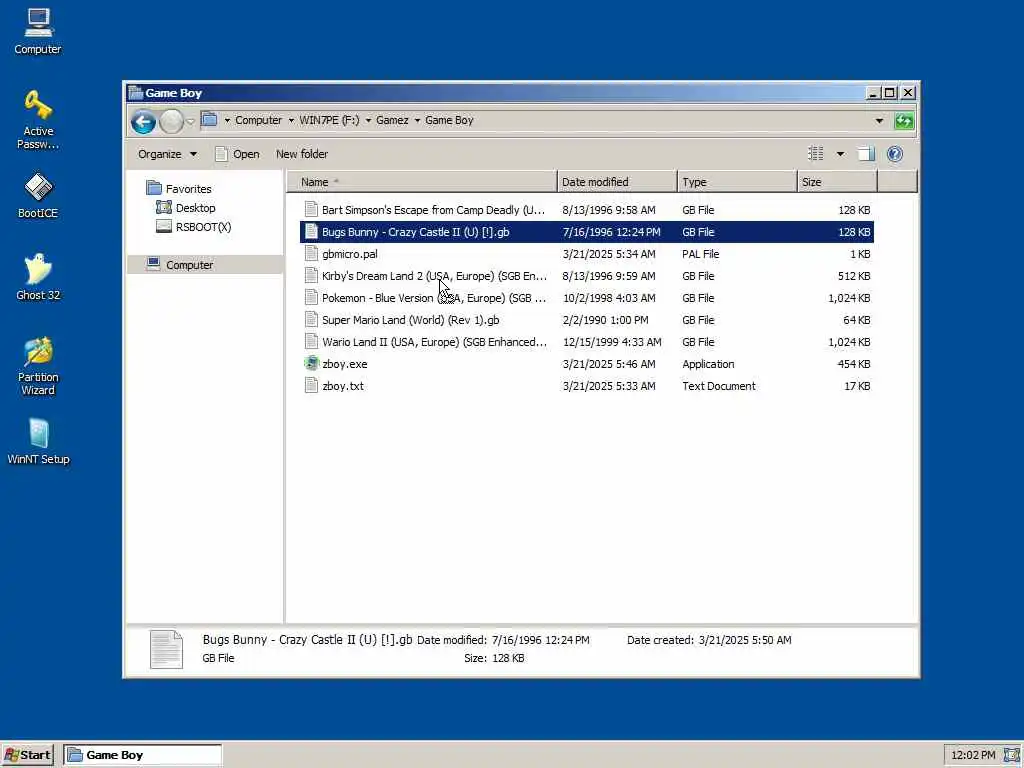Open the address bar history dropdown
This screenshot has height=768, width=1024.
[x=879, y=121]
